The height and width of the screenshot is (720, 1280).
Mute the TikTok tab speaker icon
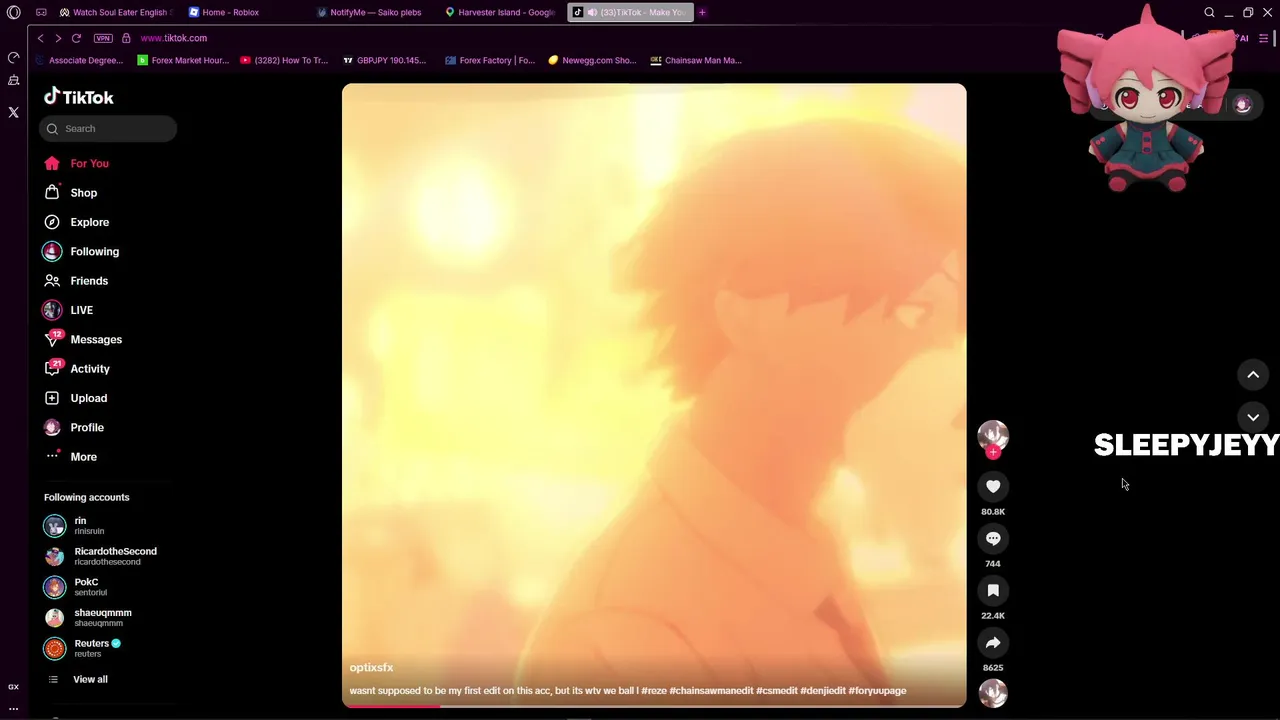click(592, 12)
